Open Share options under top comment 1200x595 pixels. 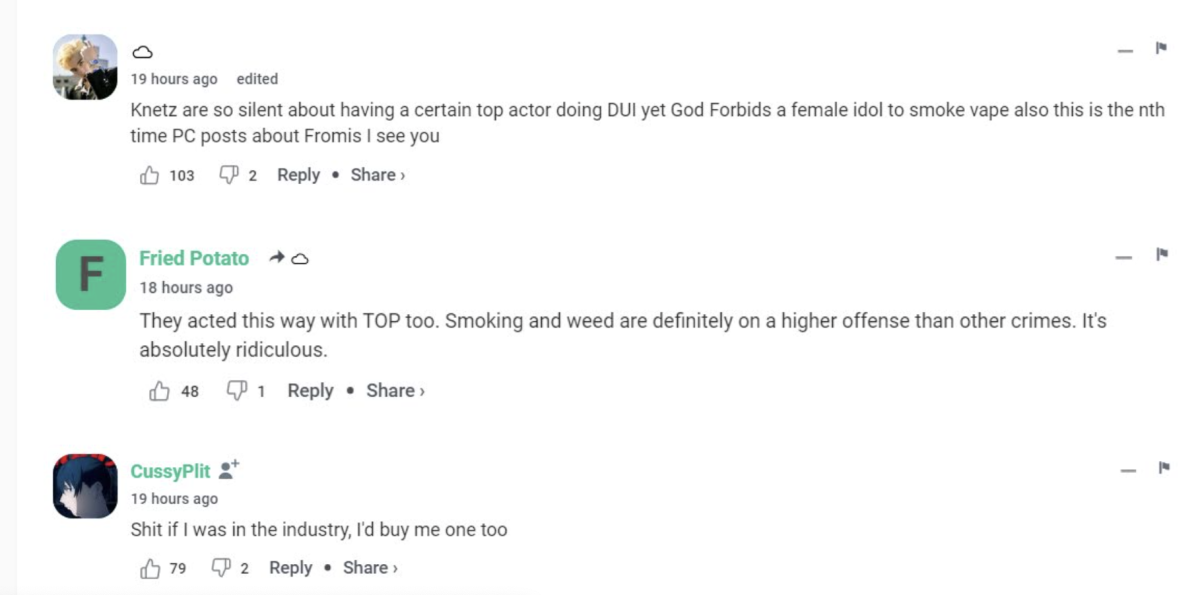point(377,175)
